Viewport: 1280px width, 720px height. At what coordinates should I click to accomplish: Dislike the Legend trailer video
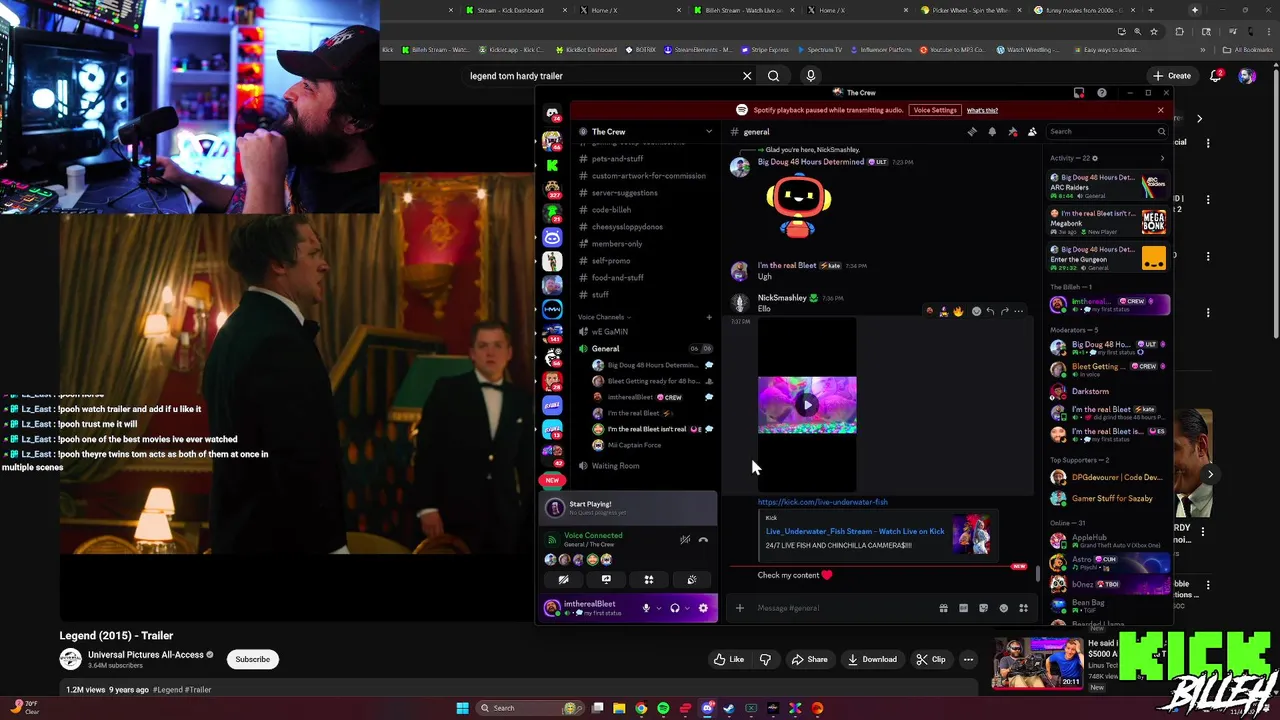click(766, 659)
